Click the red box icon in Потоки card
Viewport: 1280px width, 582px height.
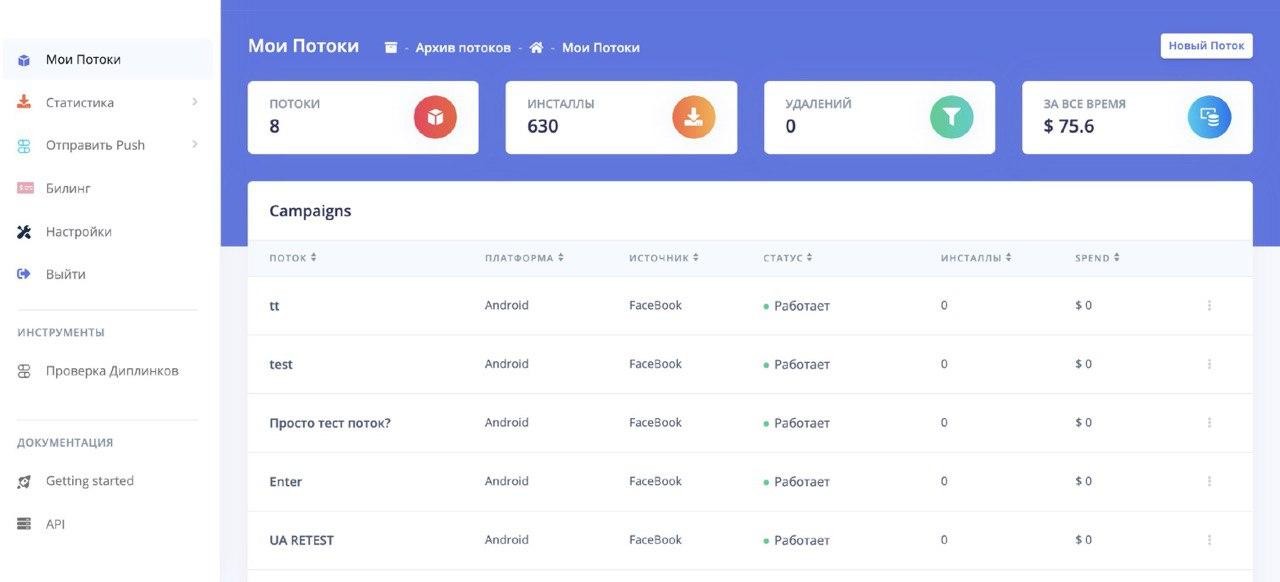(435, 117)
